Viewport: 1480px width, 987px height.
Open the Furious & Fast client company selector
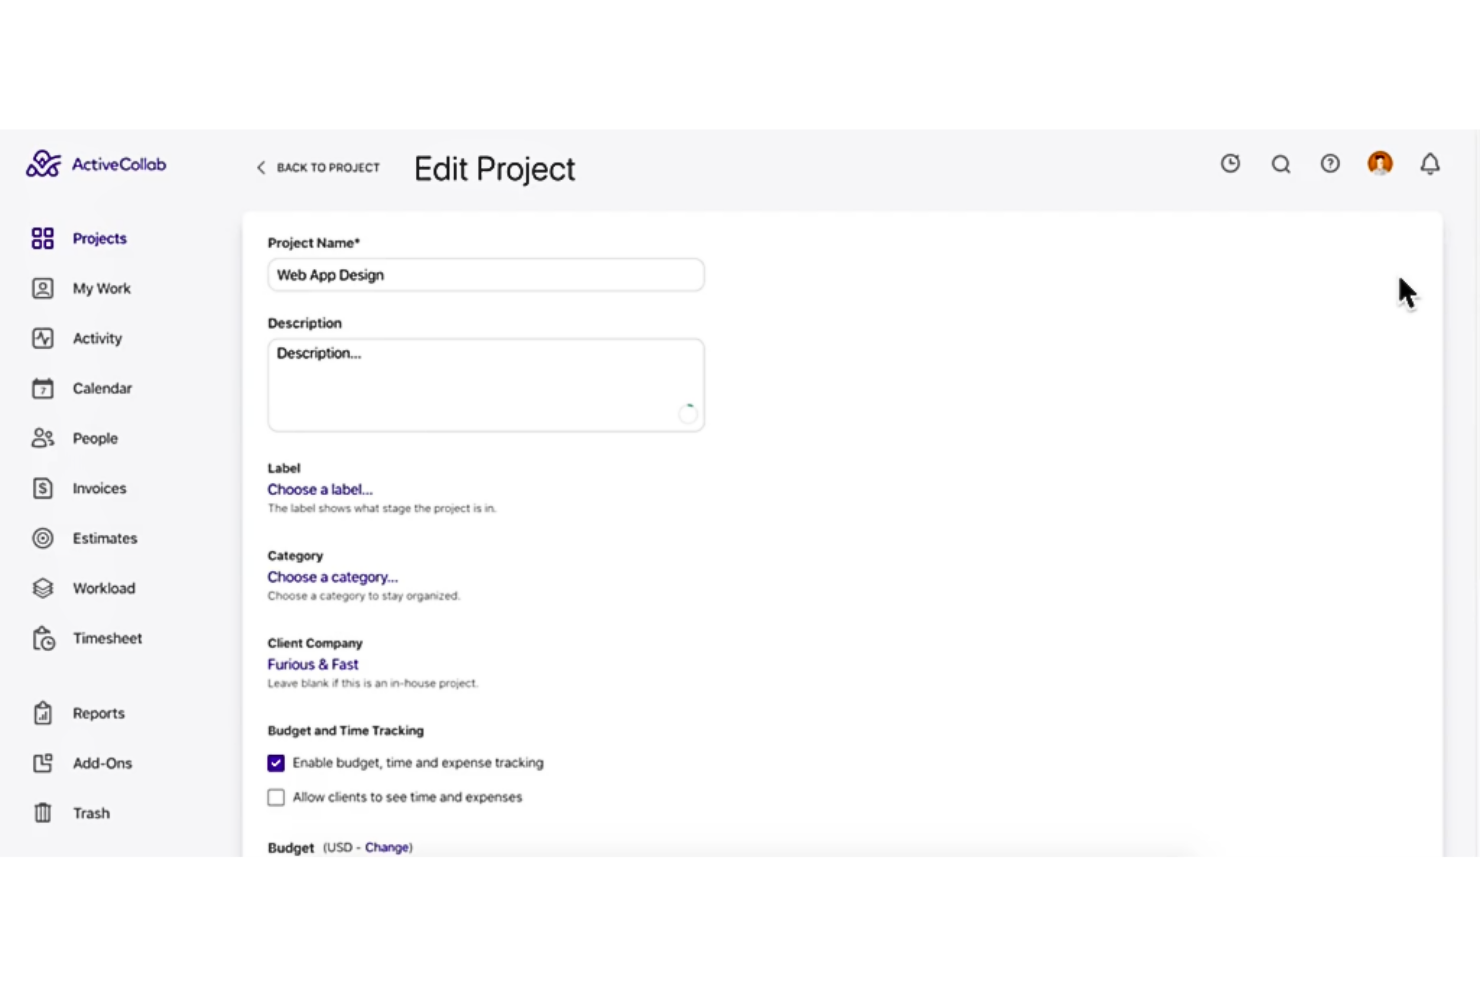click(x=312, y=664)
